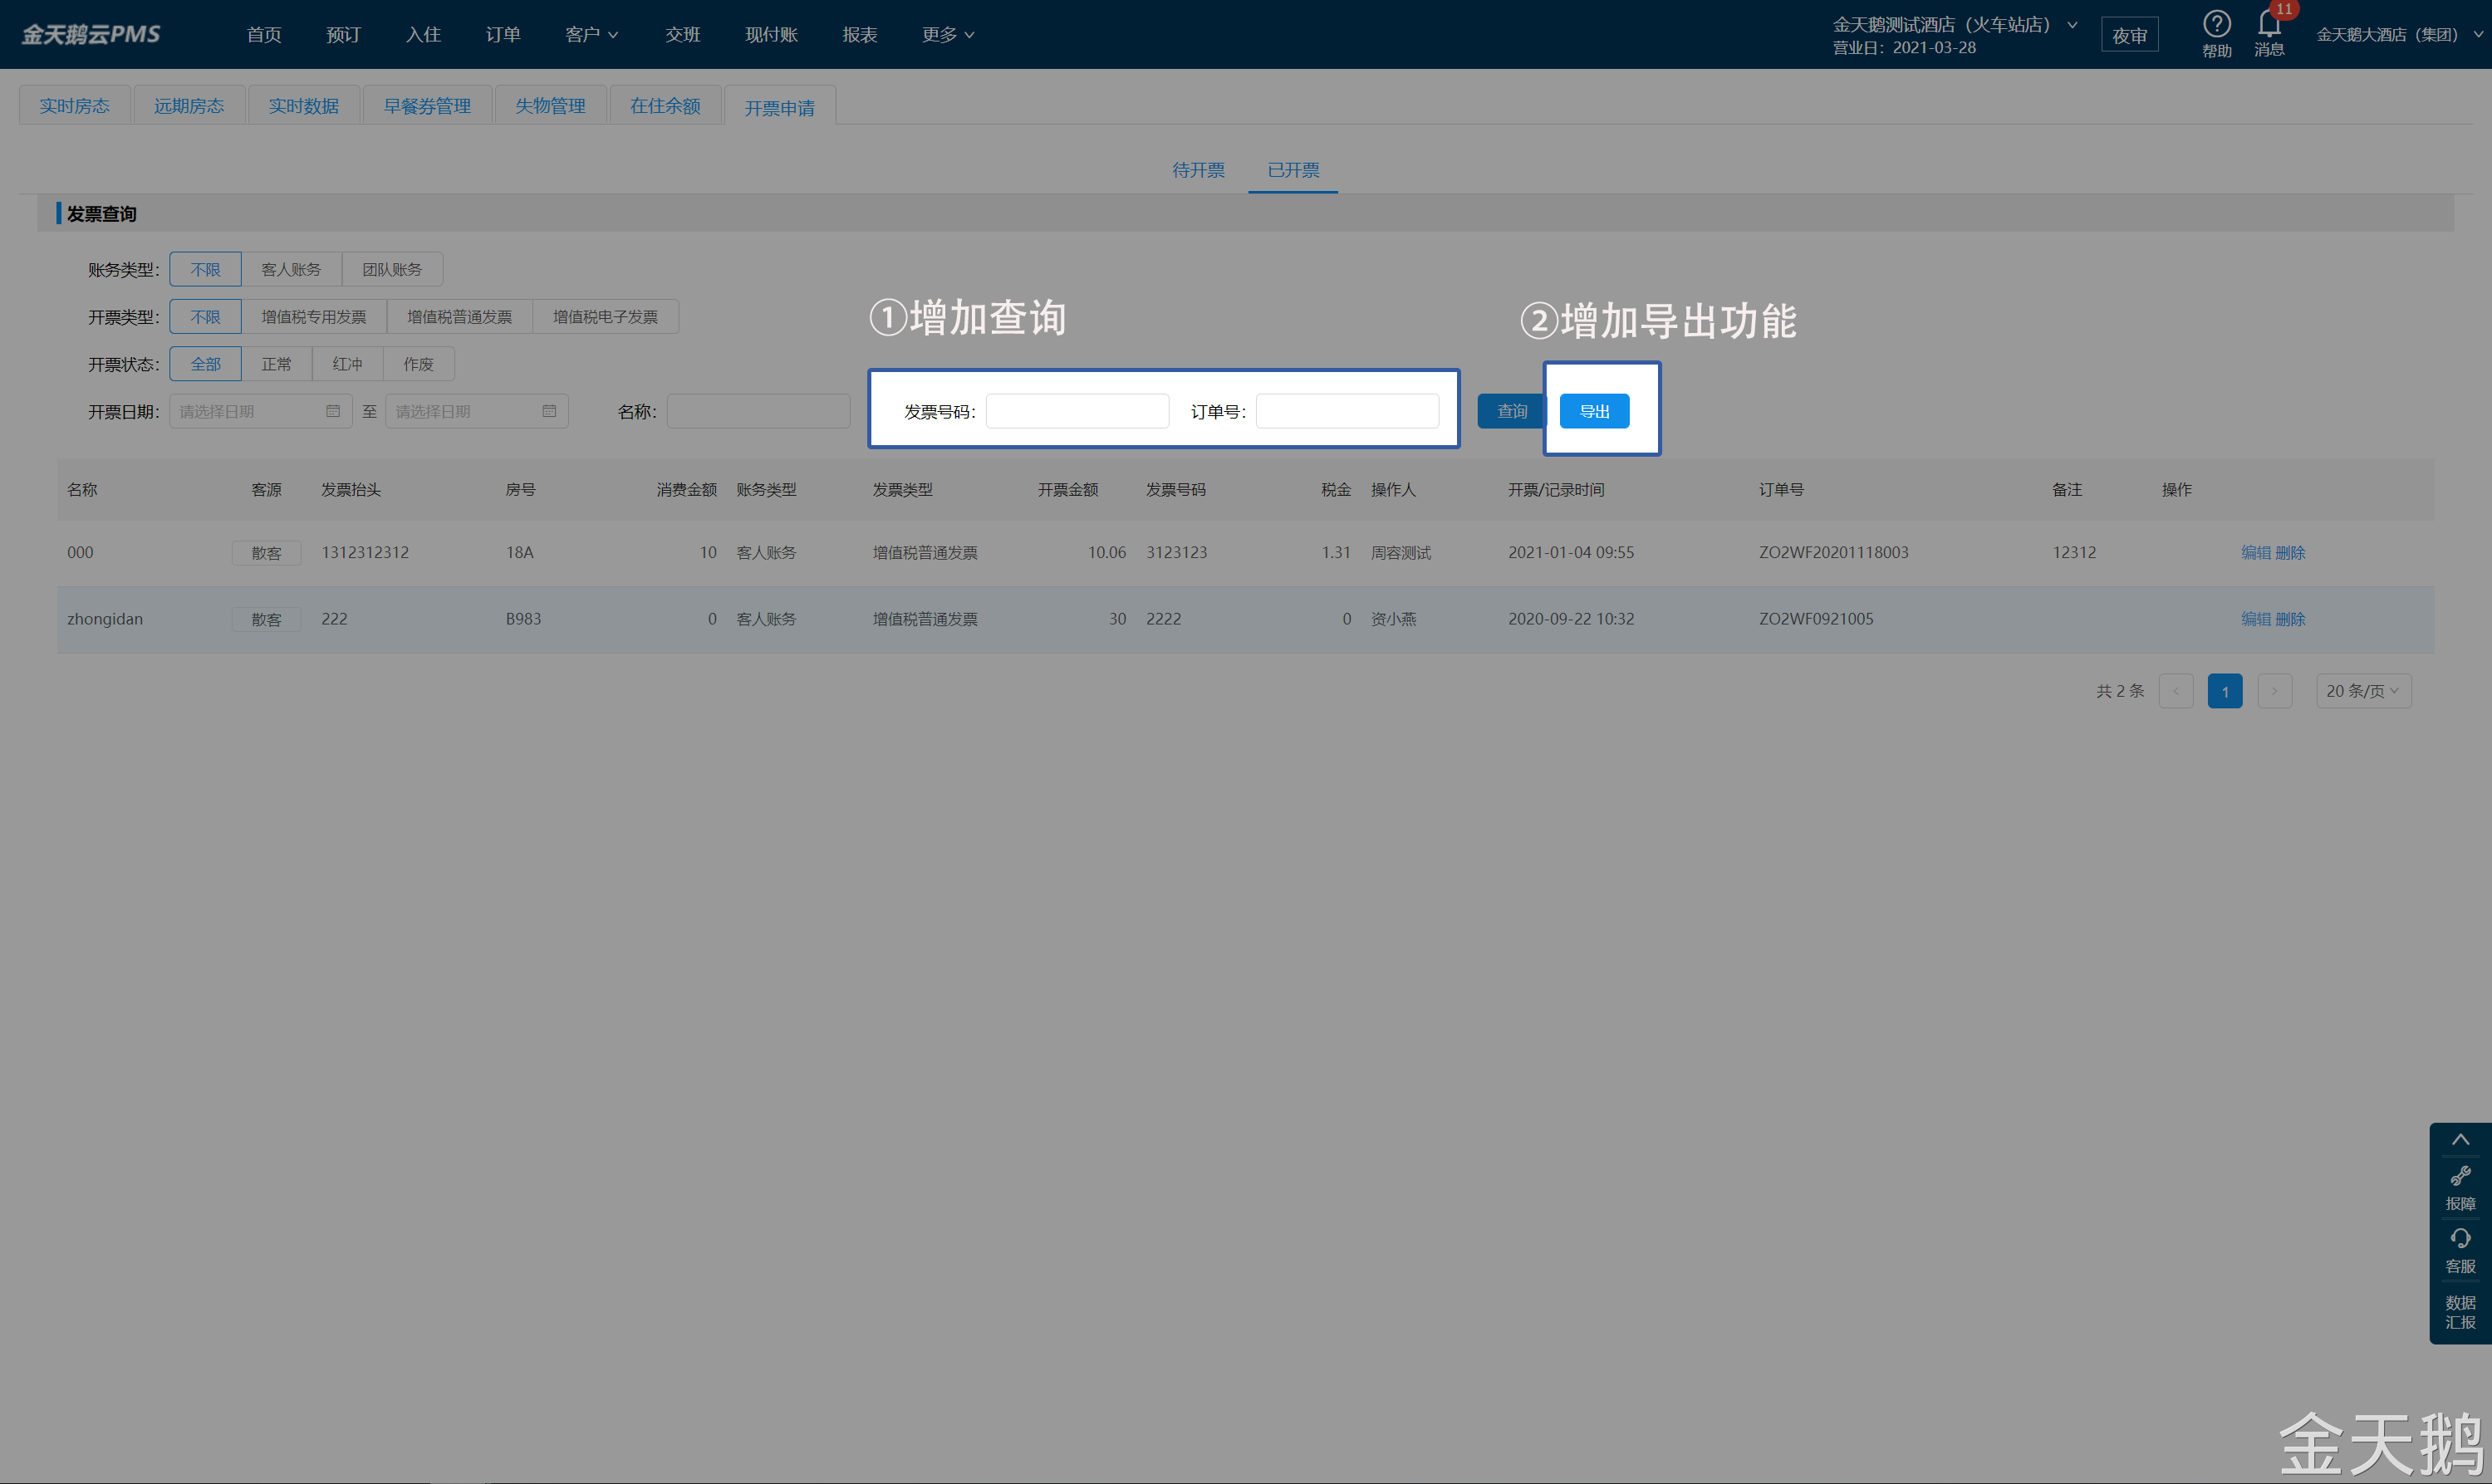Open the 入住 menu
Image resolution: width=2492 pixels, height=1484 pixels.
point(423,34)
